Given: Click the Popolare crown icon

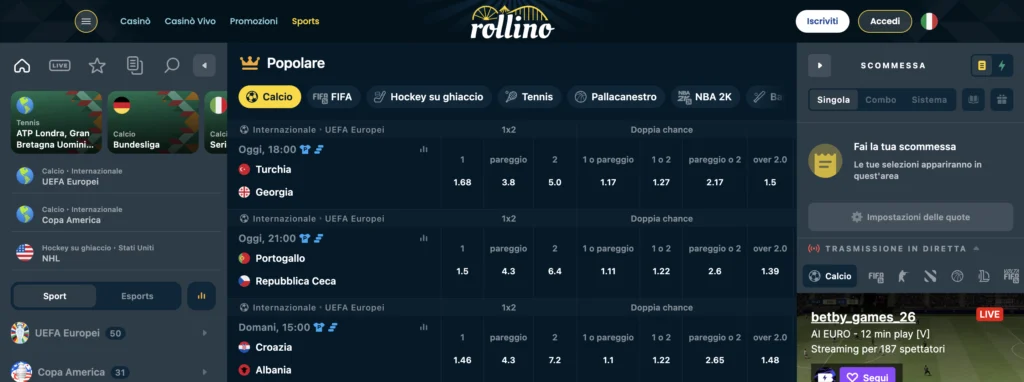Looking at the screenshot, I should click(249, 63).
